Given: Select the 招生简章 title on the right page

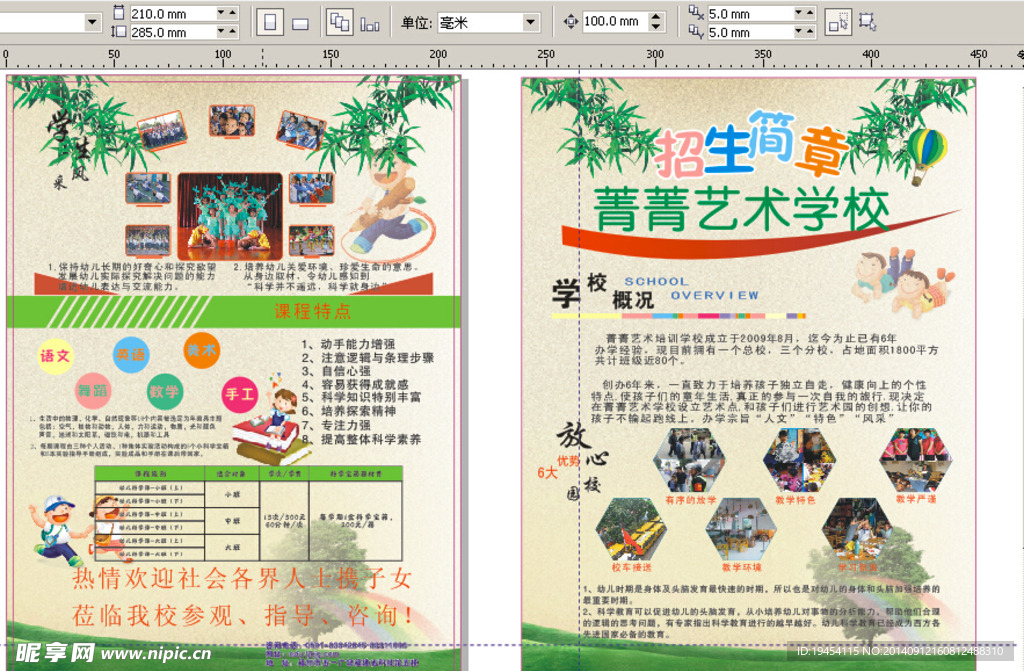Looking at the screenshot, I should tap(751, 145).
